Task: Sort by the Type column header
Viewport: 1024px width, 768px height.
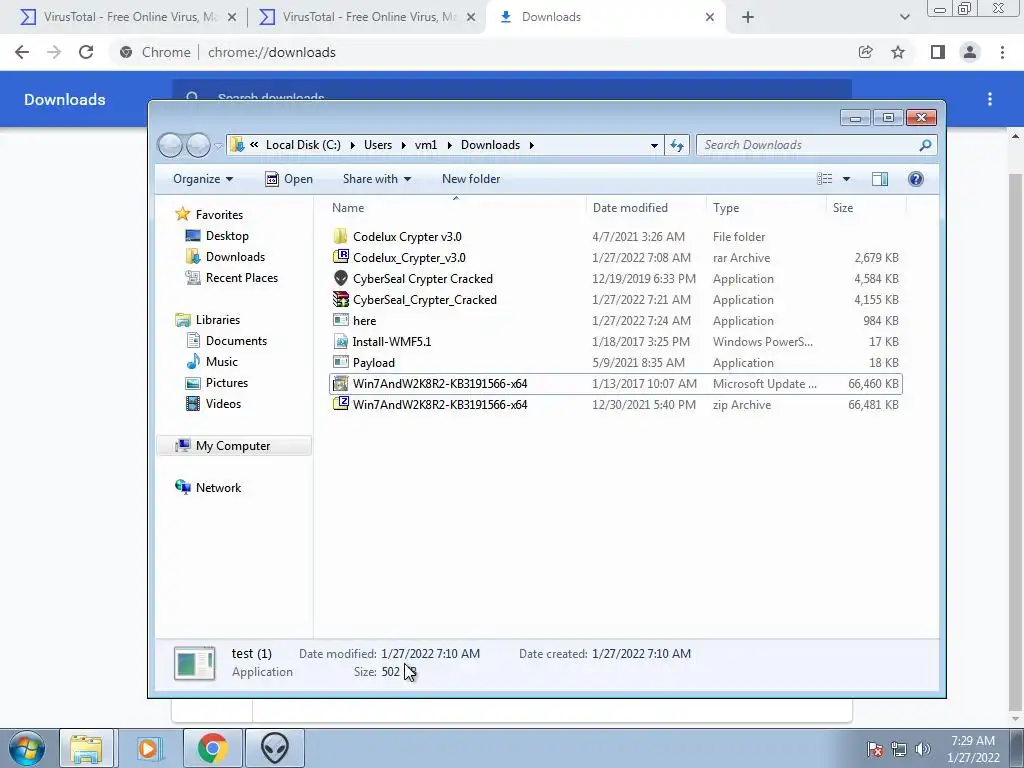Action: (766, 208)
